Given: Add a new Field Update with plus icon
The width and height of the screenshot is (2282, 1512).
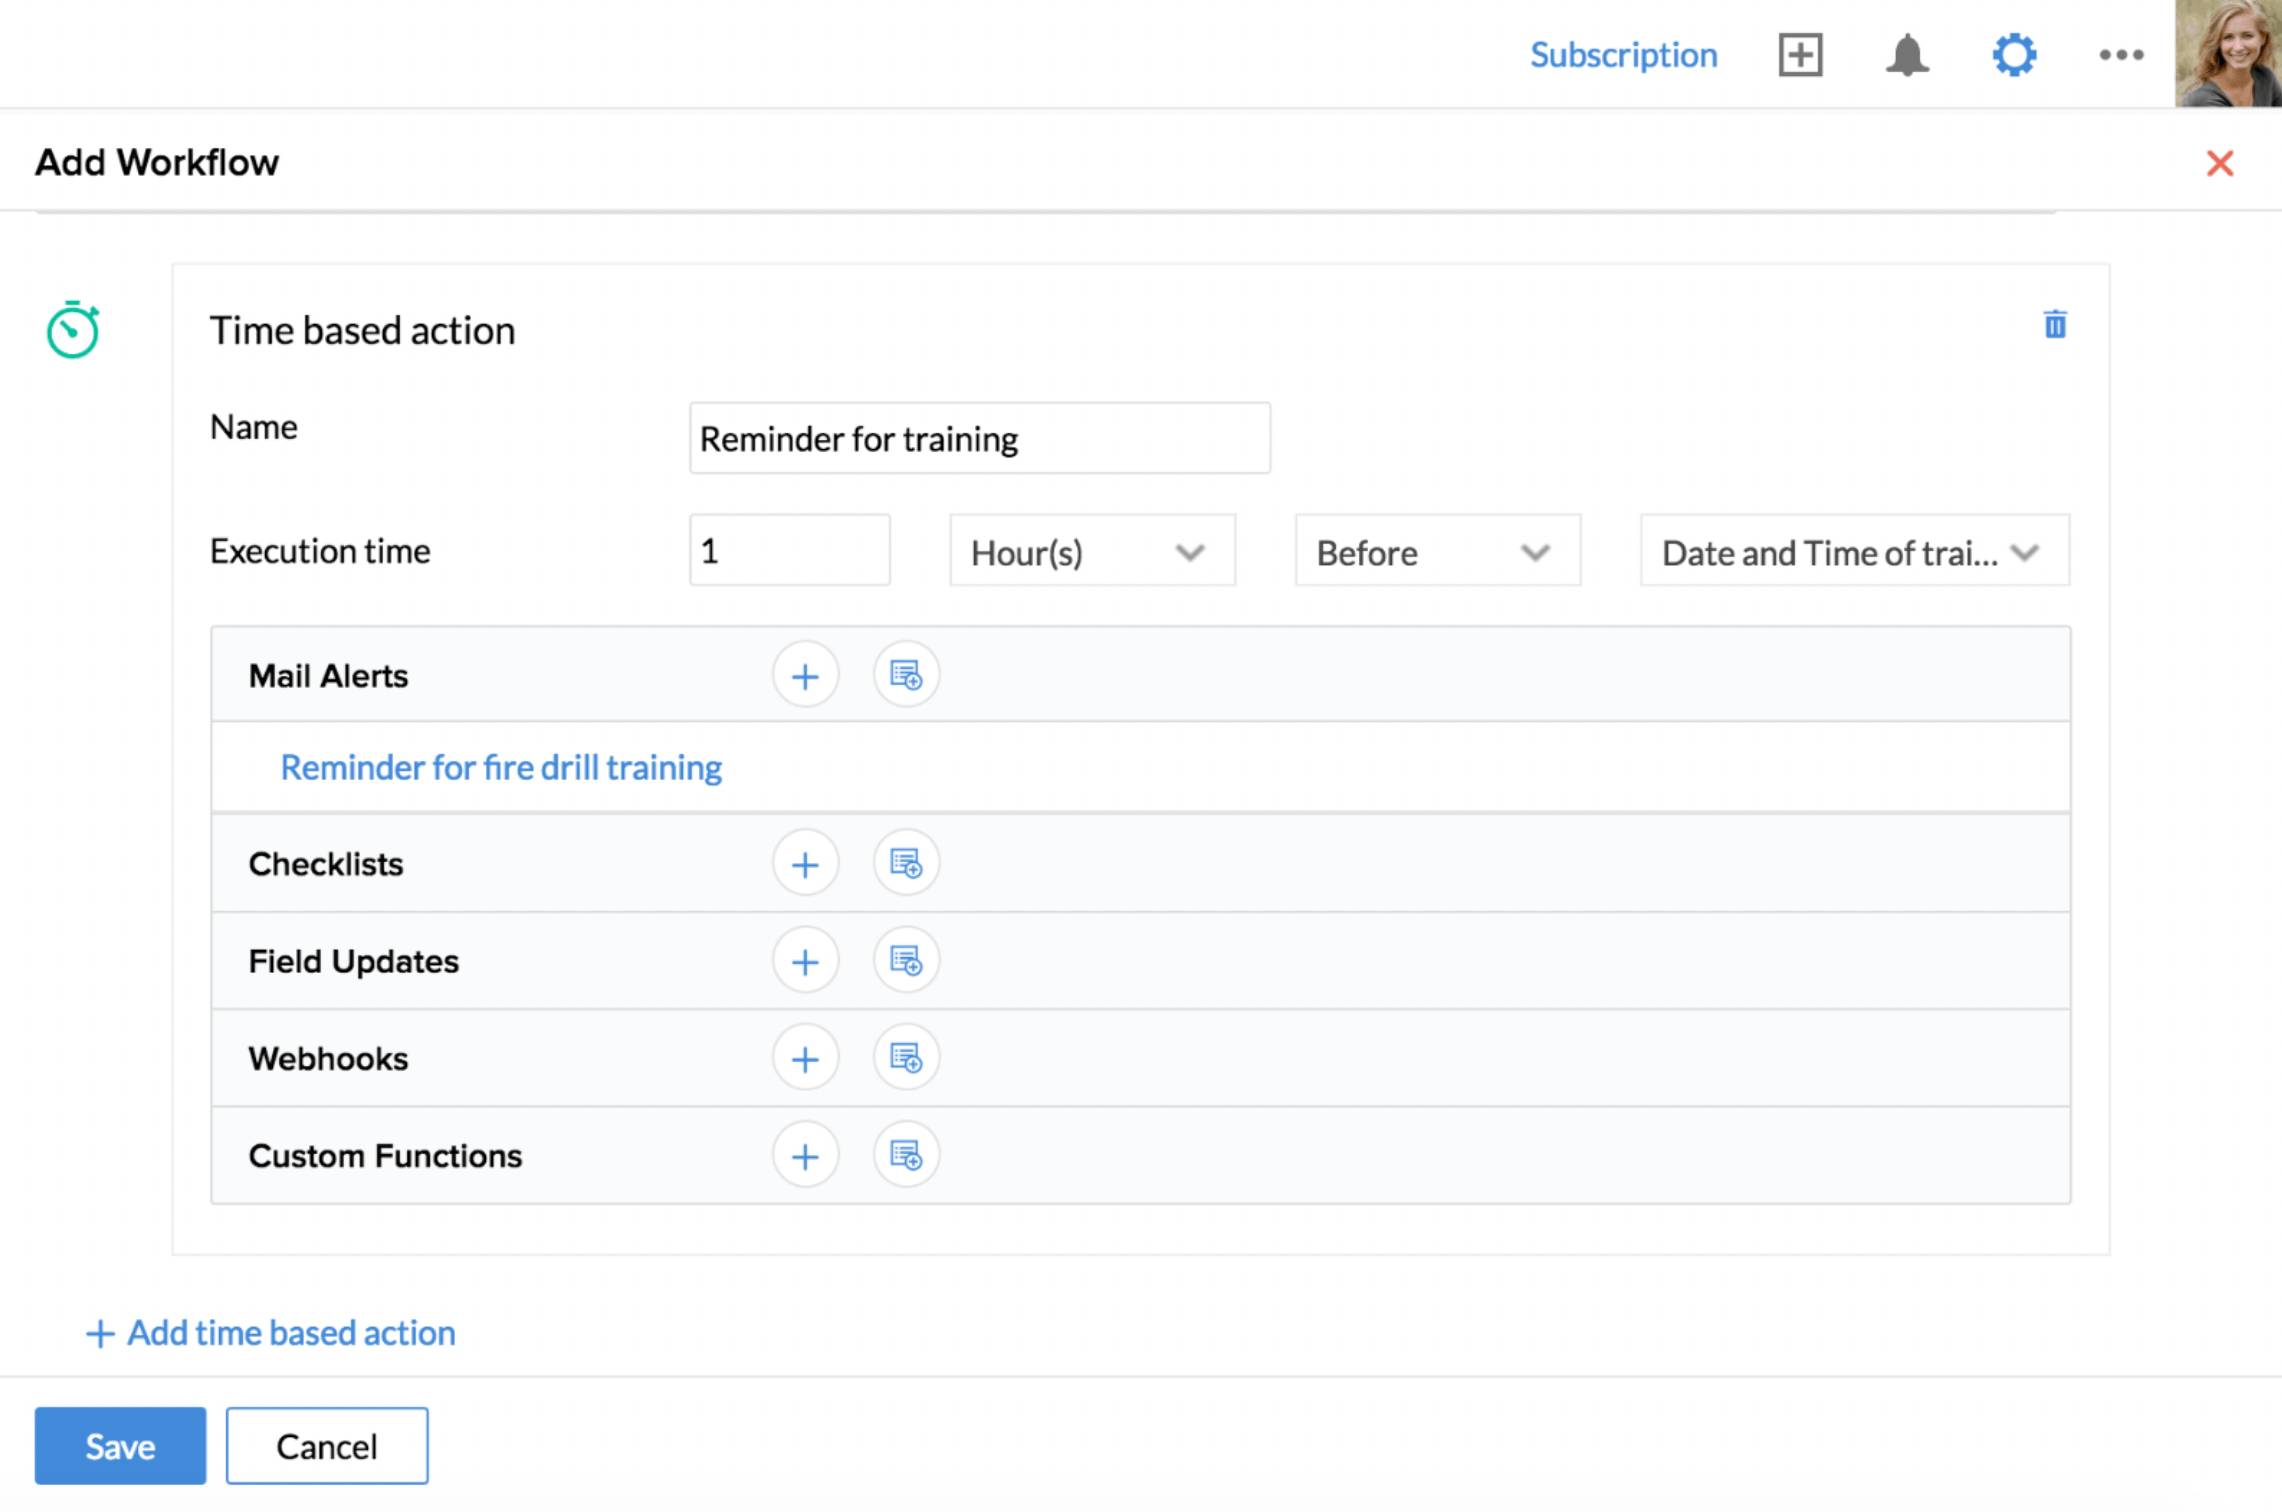Looking at the screenshot, I should coord(805,960).
